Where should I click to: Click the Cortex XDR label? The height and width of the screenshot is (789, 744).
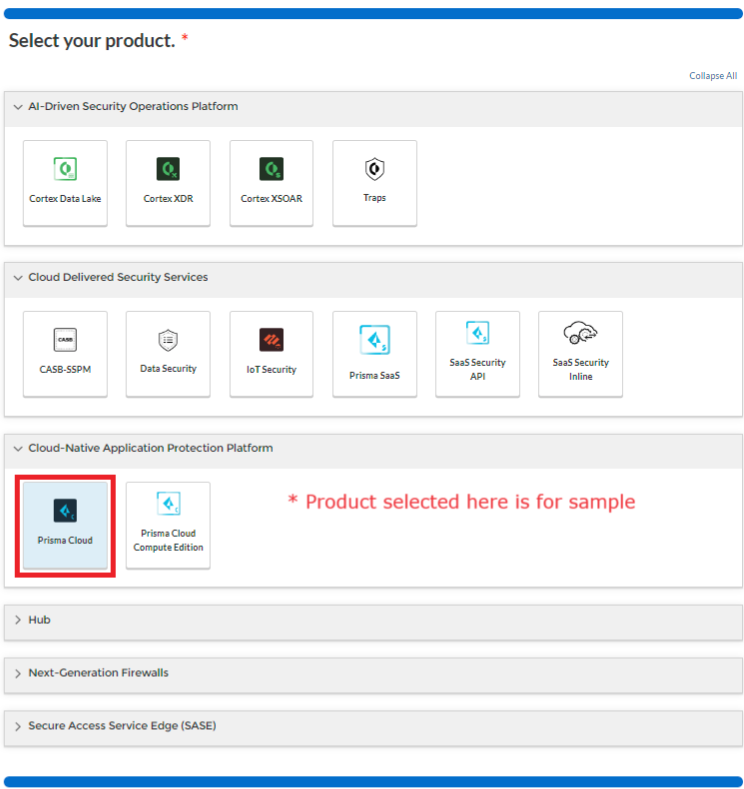click(x=168, y=199)
